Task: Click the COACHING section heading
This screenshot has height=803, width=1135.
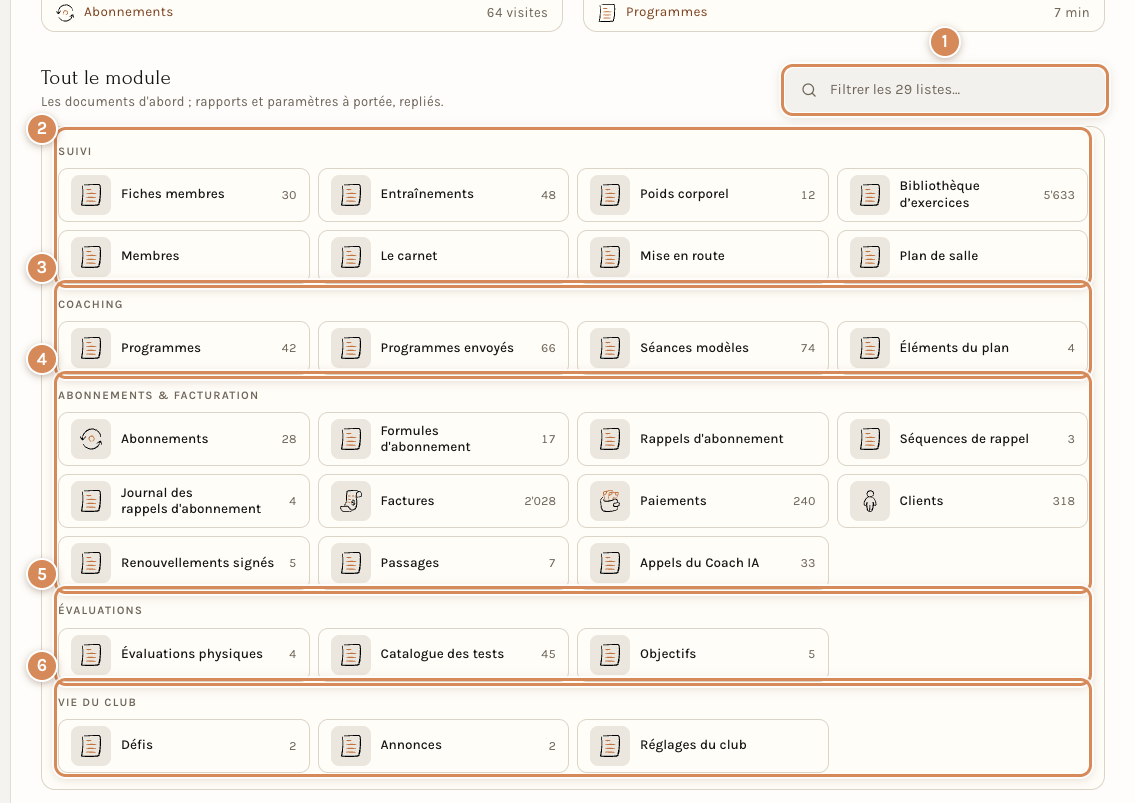Action: coord(90,304)
